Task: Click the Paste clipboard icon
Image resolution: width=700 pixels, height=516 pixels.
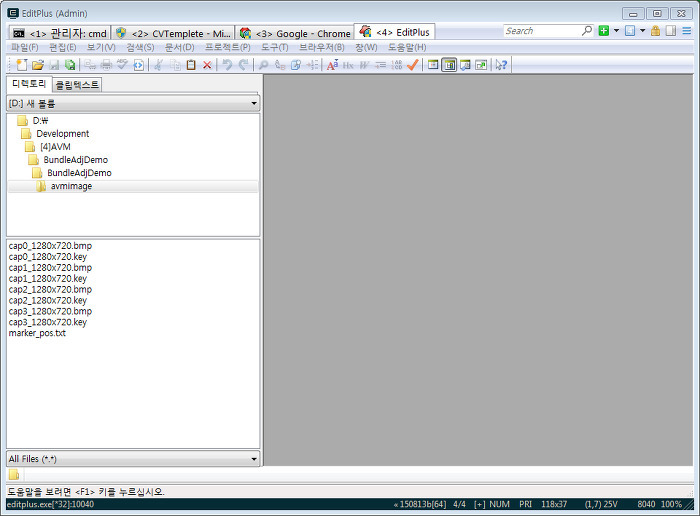Action: coord(191,65)
